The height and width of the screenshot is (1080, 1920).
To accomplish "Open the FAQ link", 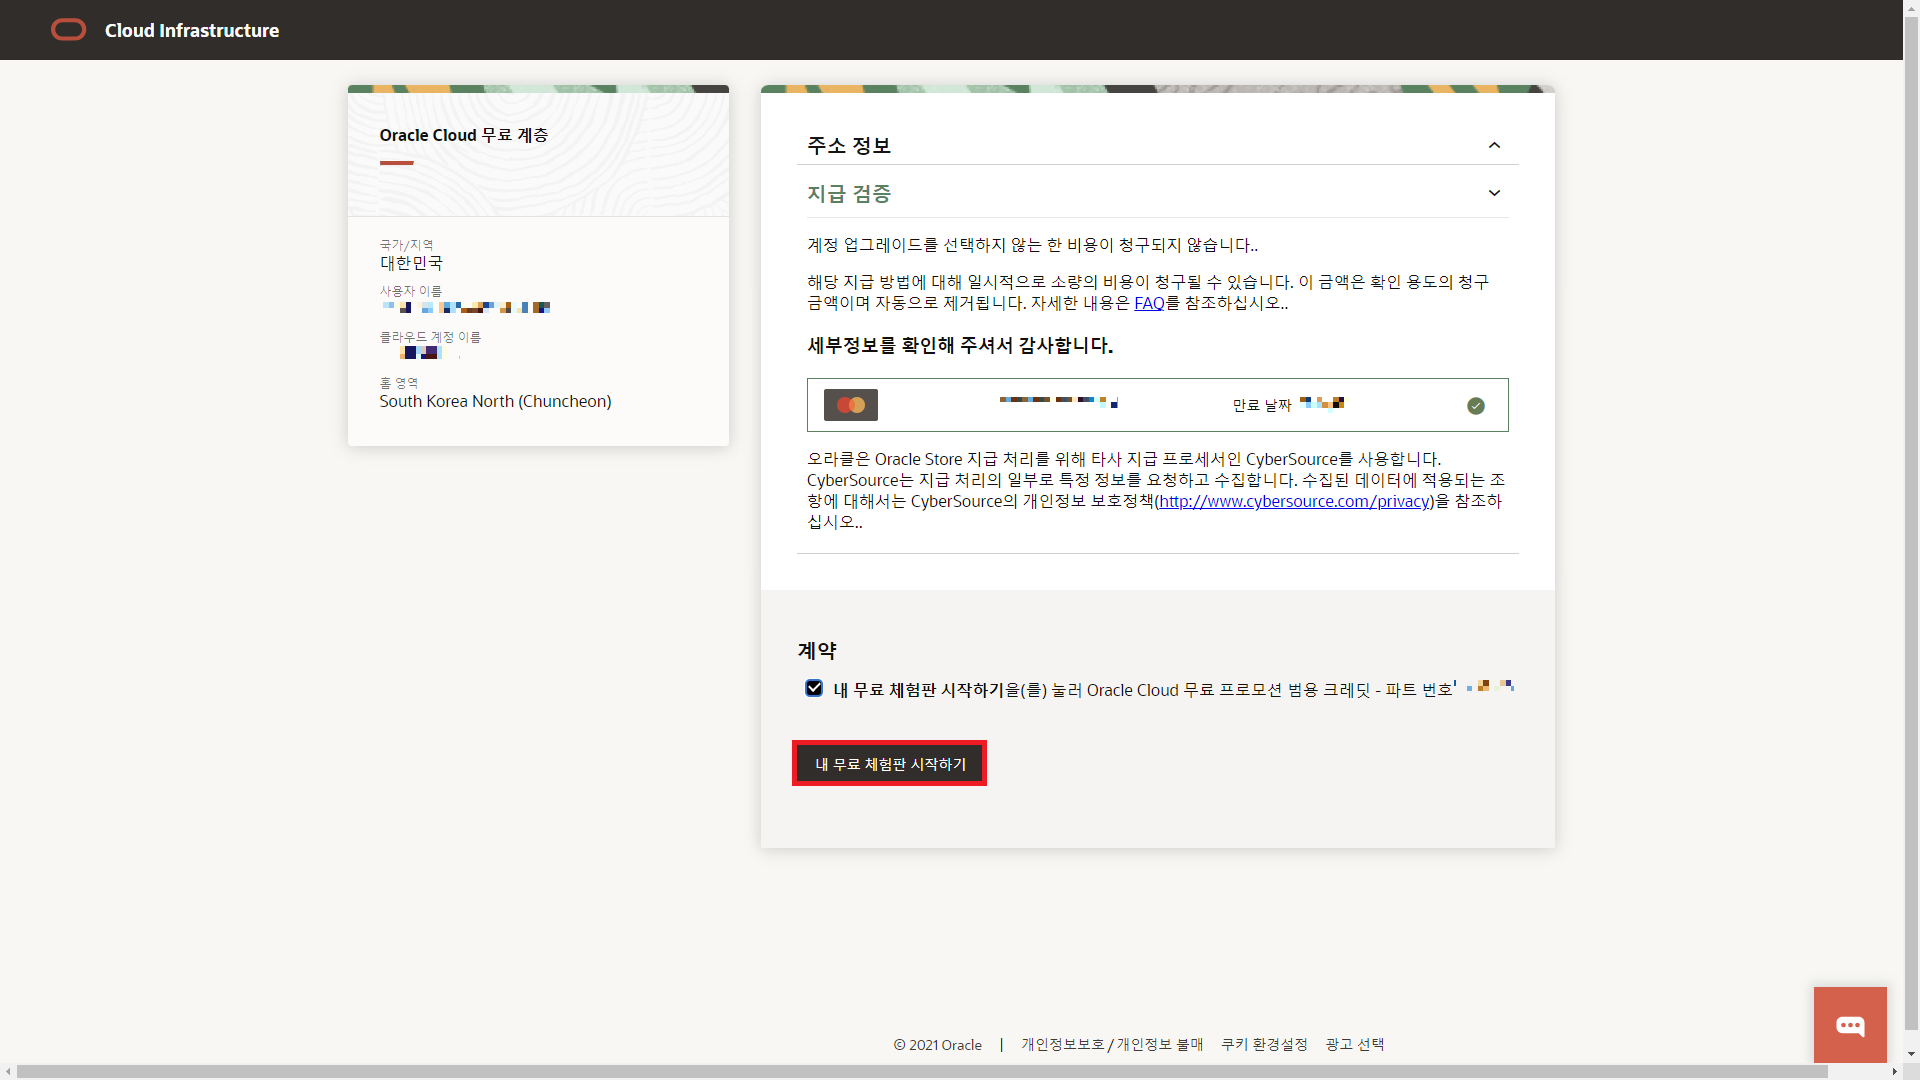I will [x=1148, y=303].
